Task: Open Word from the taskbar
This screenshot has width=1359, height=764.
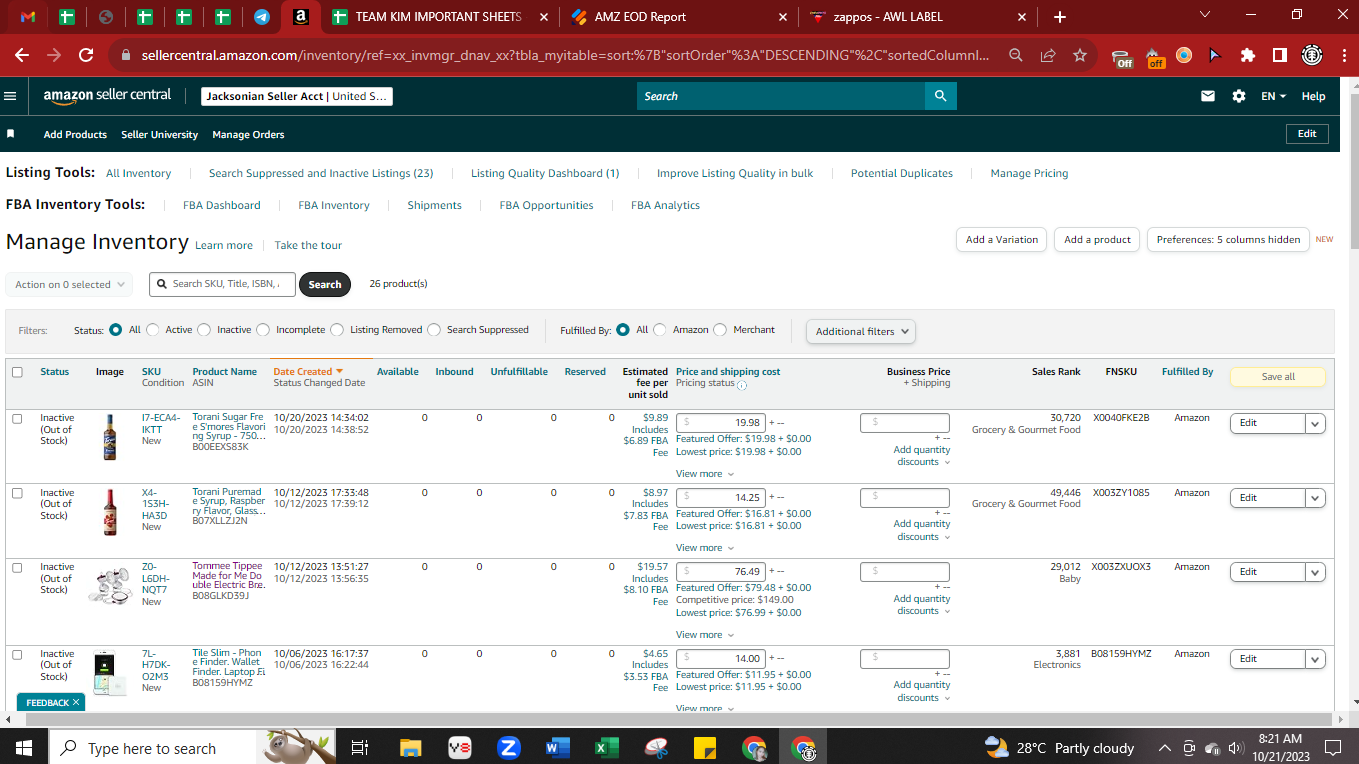Action: tap(557, 748)
